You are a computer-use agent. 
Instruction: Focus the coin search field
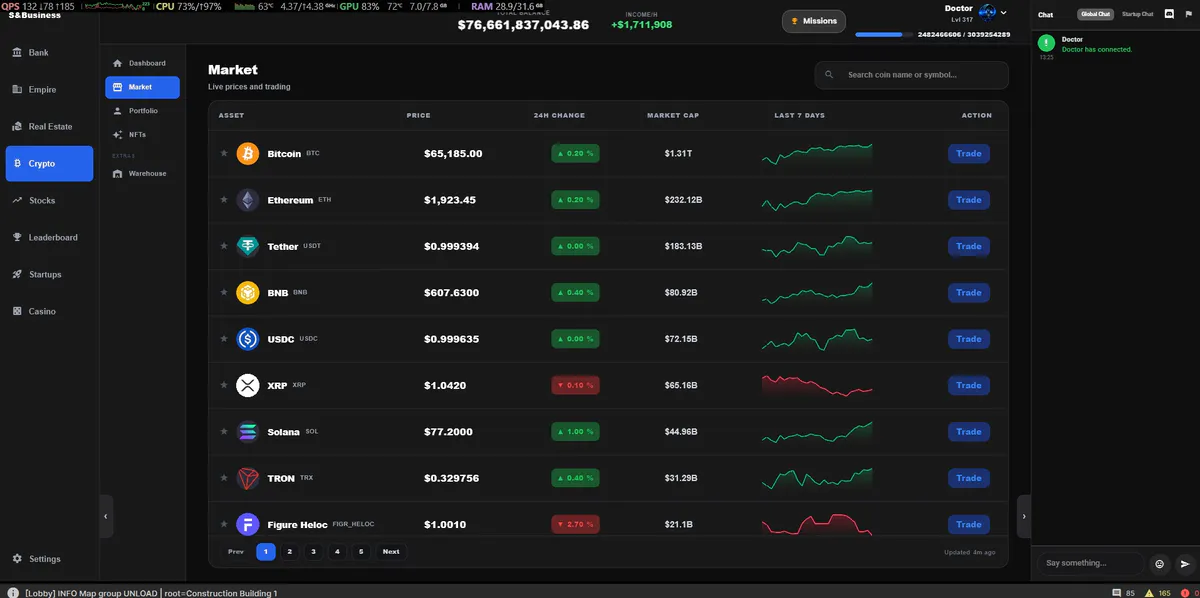(x=912, y=75)
